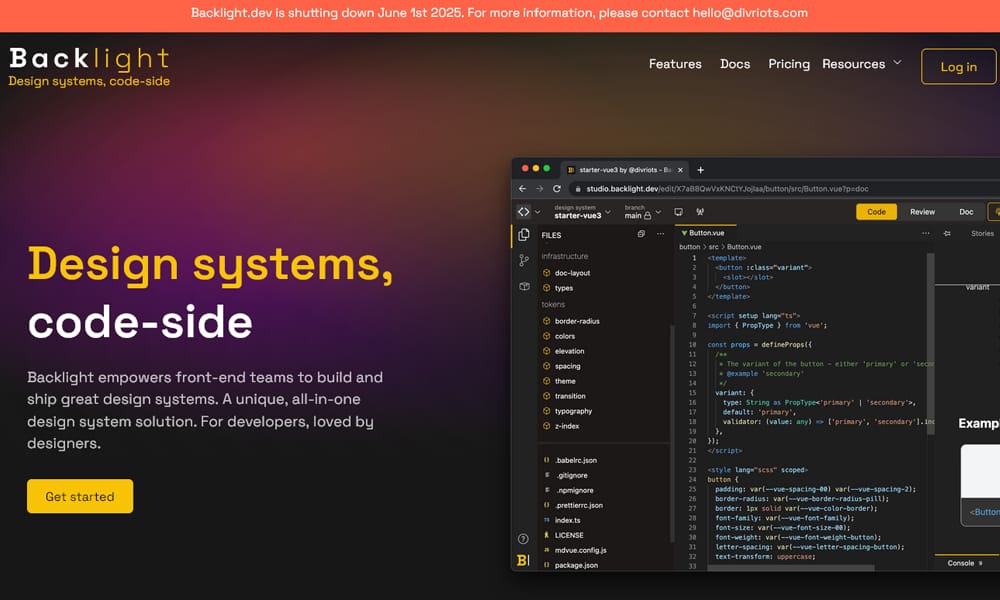This screenshot has width=1000, height=600.
Task: Toggle the pin icon on the Button.vue editor
Action: [946, 233]
